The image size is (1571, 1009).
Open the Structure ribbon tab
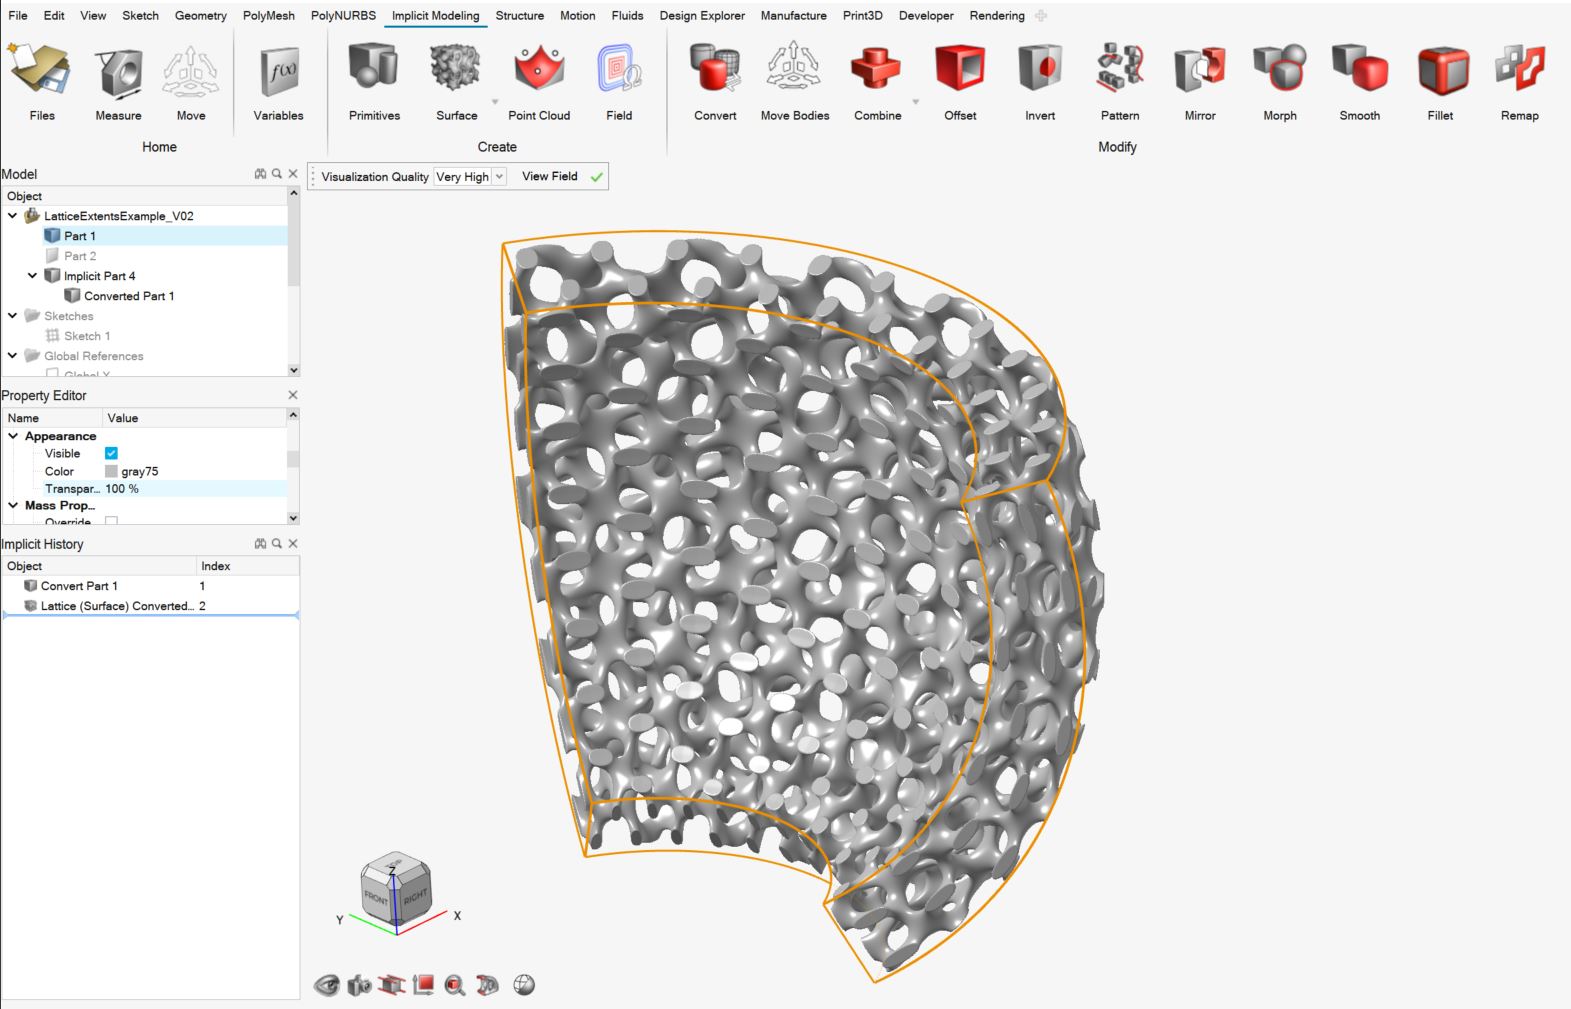coord(519,16)
